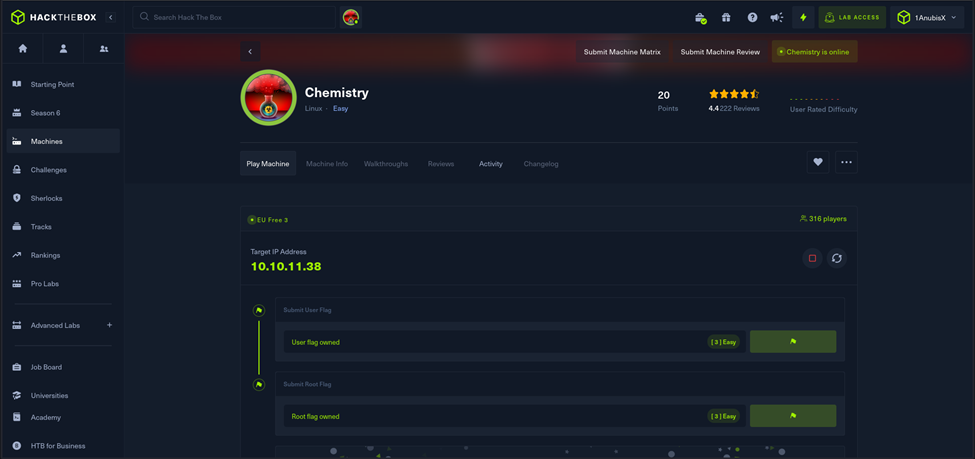Click the Chemistry is online status button
Image resolution: width=975 pixels, height=459 pixels.
[815, 52]
